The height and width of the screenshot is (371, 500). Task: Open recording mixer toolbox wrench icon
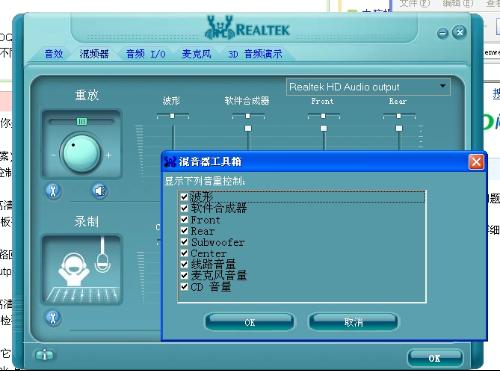[53, 318]
